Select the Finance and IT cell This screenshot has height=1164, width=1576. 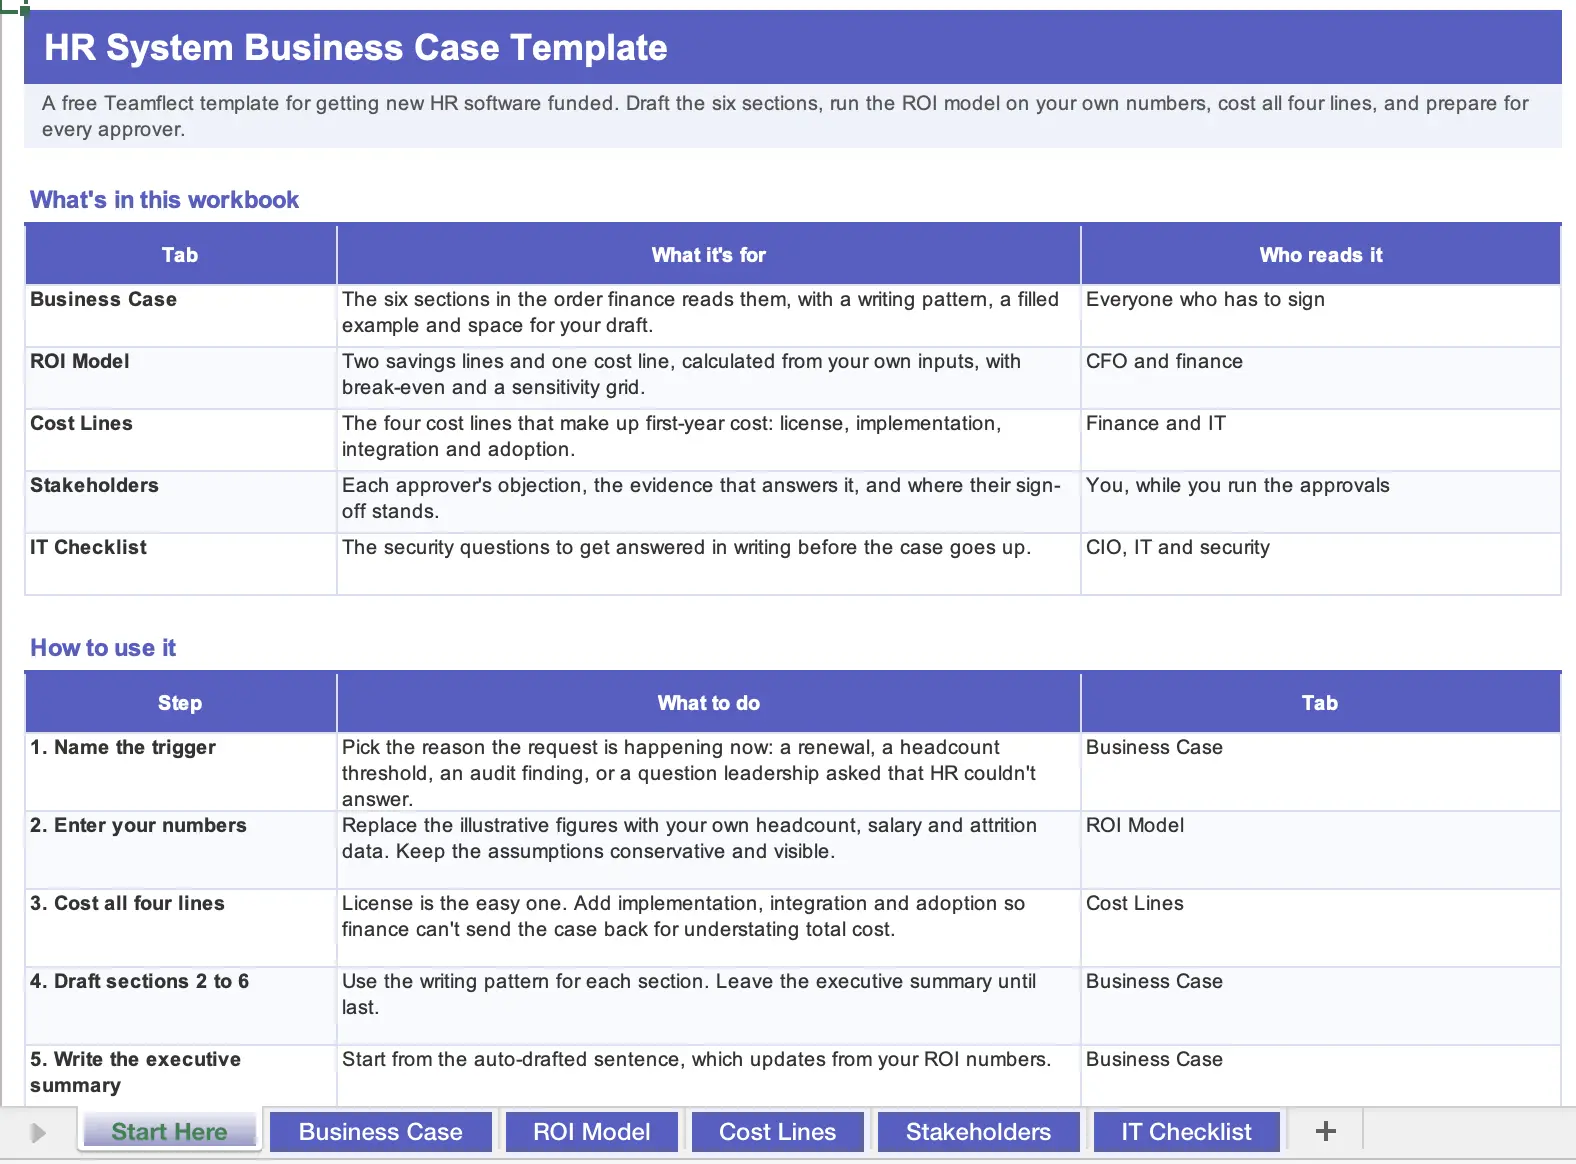pos(1320,440)
